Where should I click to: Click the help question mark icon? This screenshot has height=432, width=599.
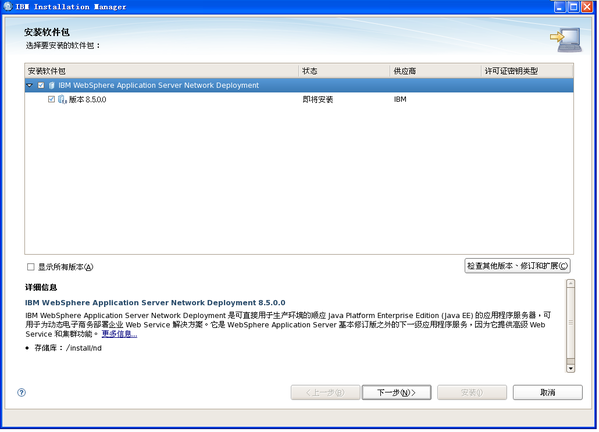(22, 392)
